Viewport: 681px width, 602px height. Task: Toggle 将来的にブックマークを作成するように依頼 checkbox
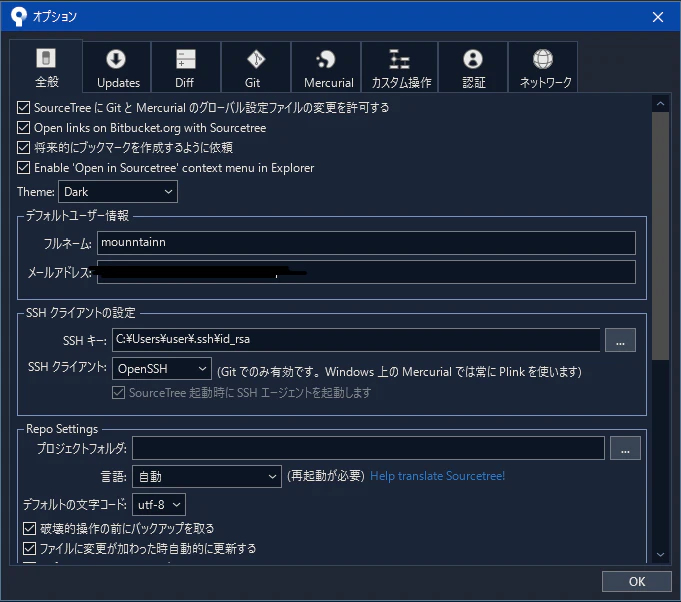(x=23, y=148)
